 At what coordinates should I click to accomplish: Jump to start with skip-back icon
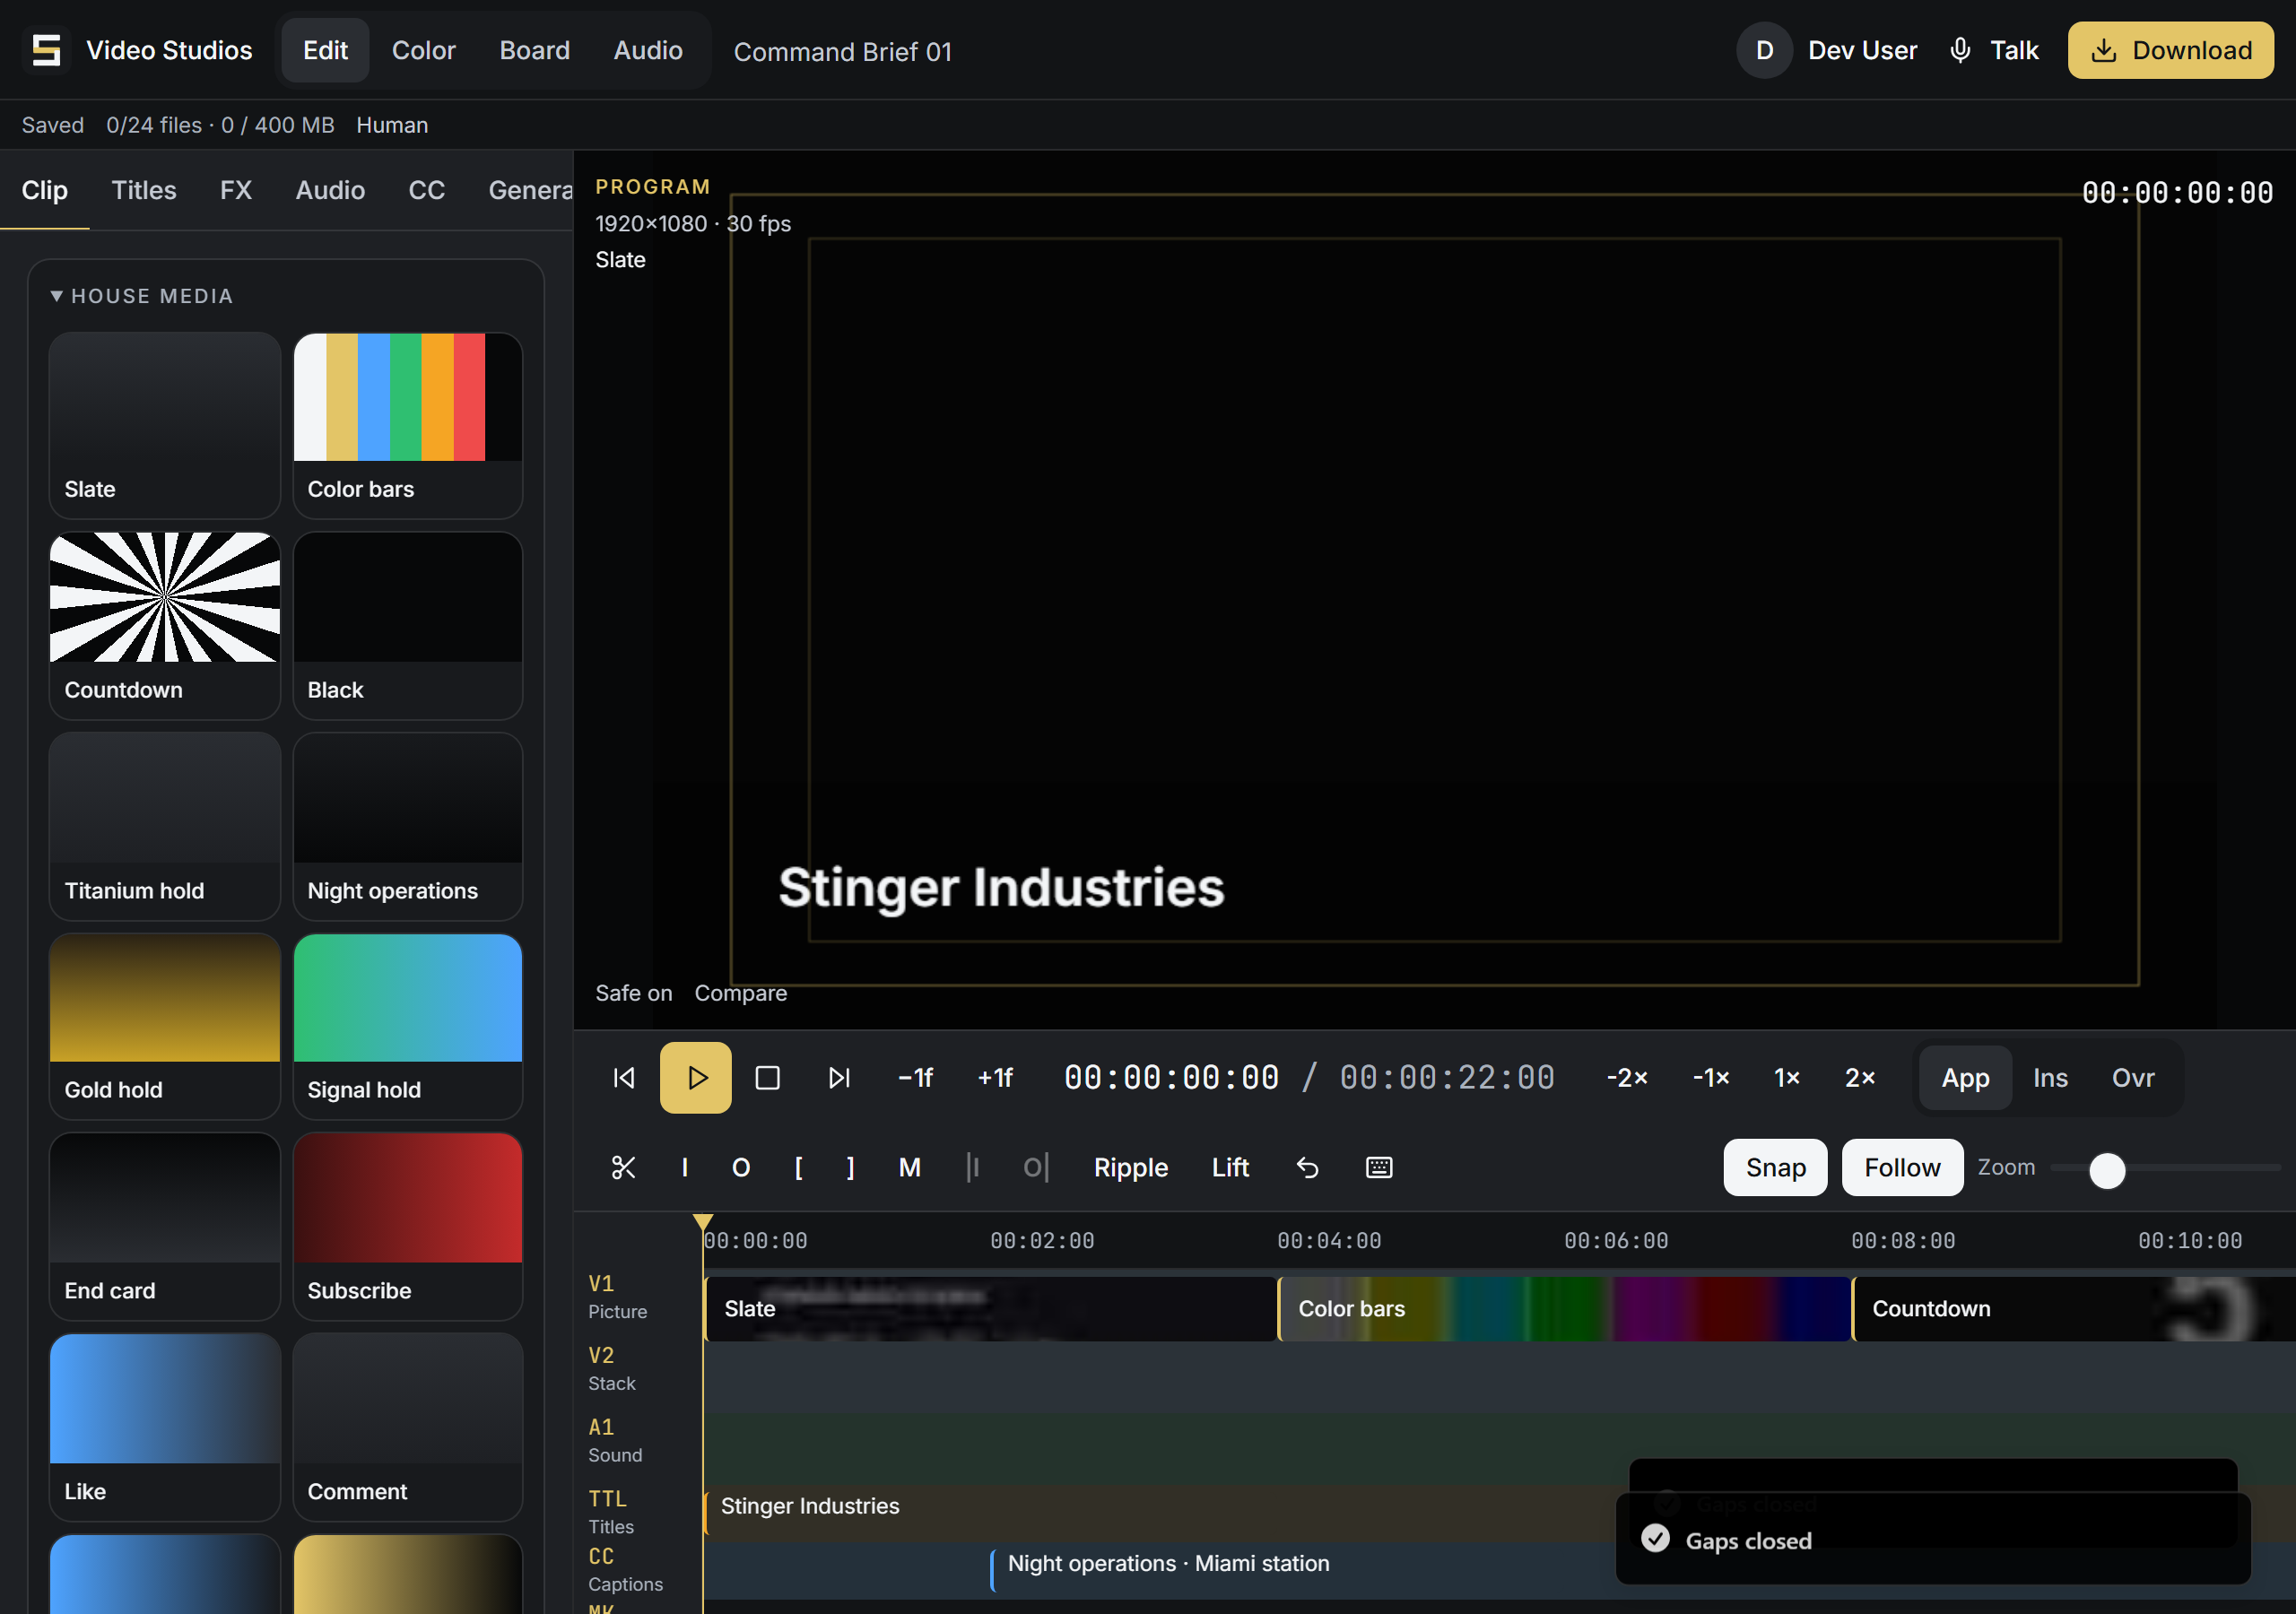pos(624,1078)
